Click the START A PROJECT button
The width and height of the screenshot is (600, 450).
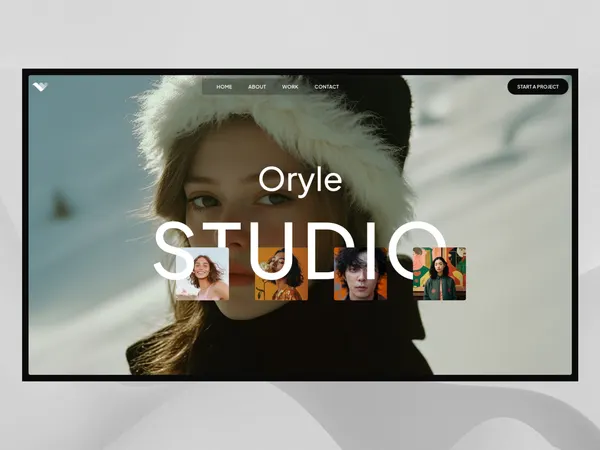pos(538,87)
